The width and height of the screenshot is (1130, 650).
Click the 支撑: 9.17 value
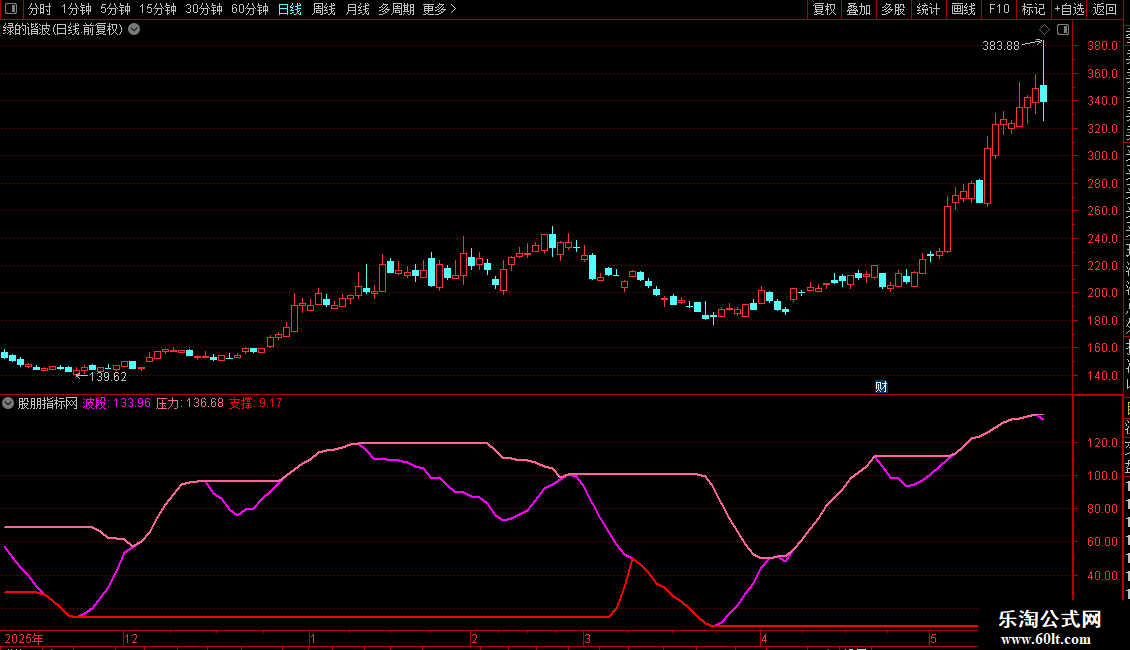[x=256, y=404]
